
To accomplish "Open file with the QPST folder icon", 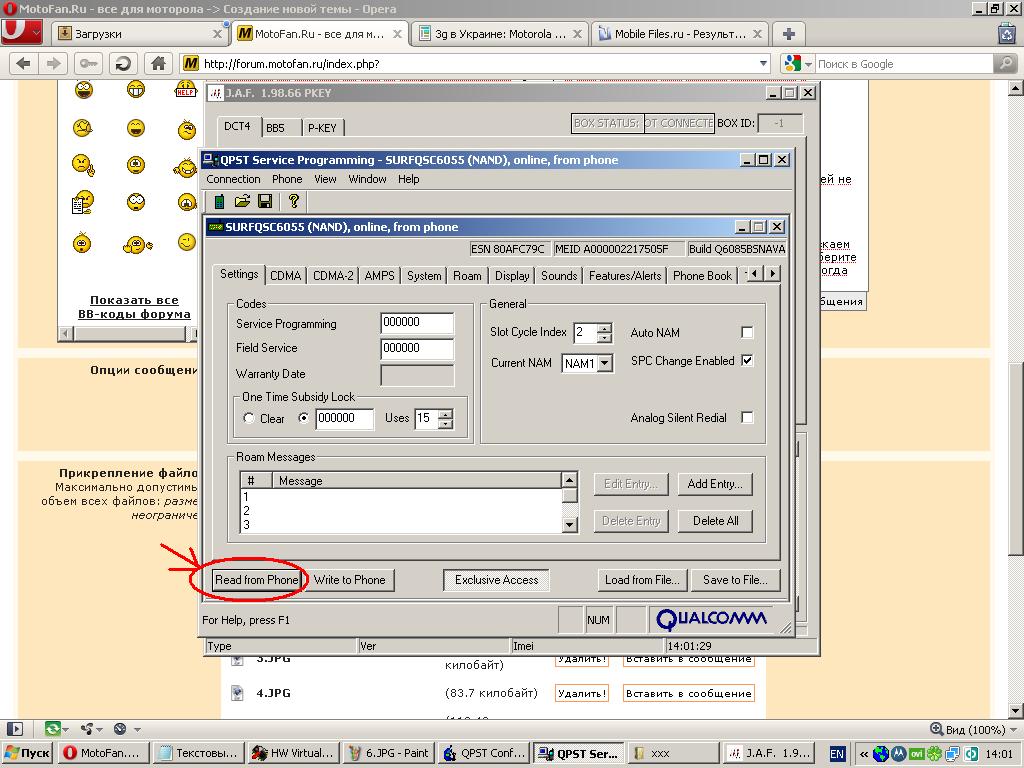I will pos(242,201).
